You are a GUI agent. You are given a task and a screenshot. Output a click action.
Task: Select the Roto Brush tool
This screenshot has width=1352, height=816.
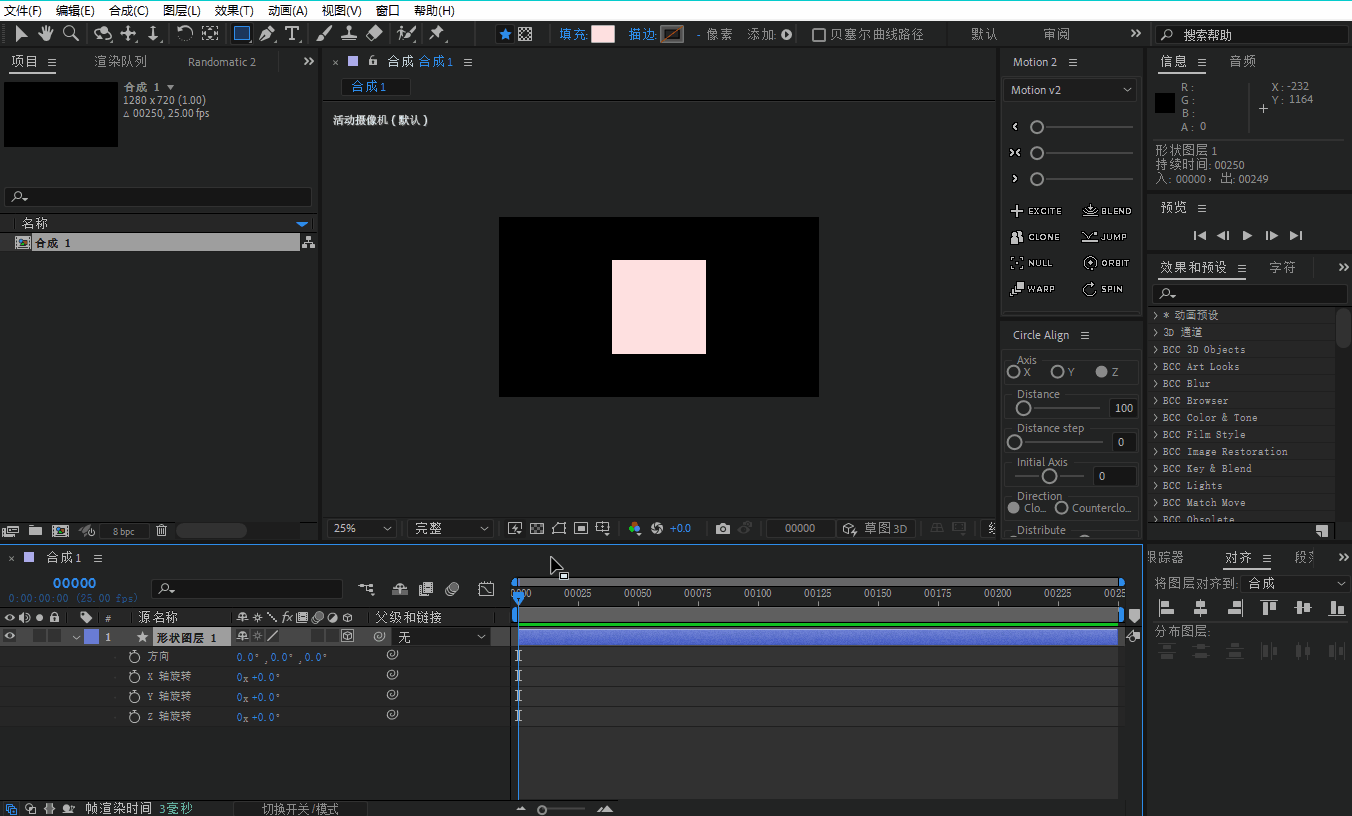coord(406,34)
